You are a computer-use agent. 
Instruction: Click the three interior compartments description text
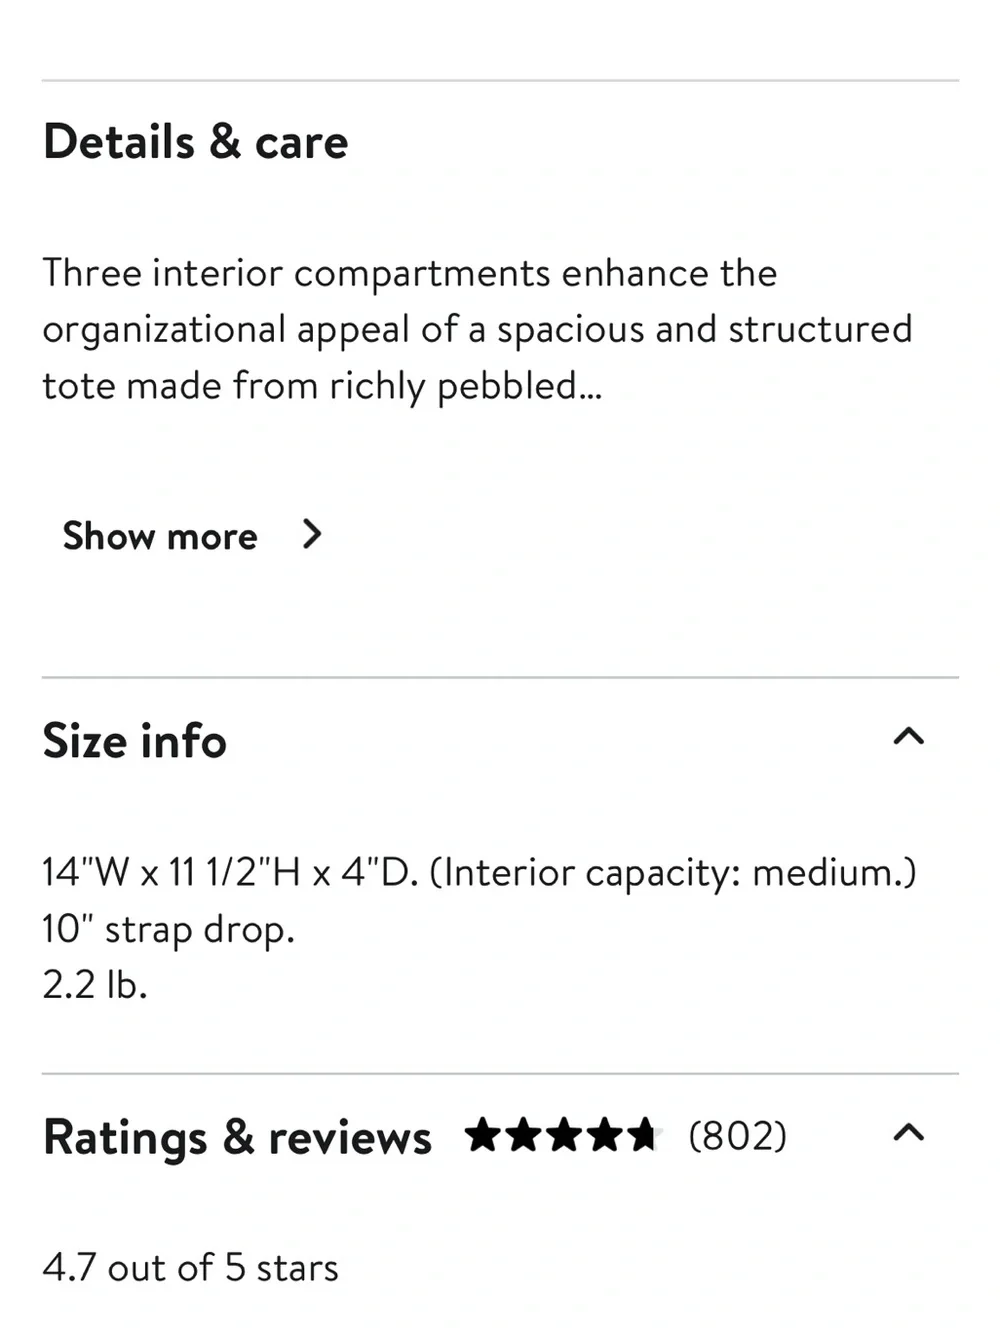477,329
